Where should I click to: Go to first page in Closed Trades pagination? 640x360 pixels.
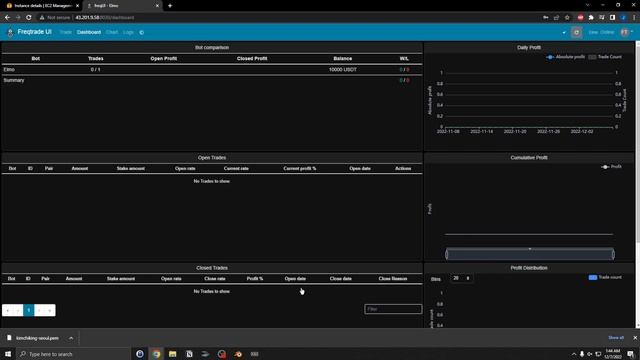pyautogui.click(x=7, y=310)
